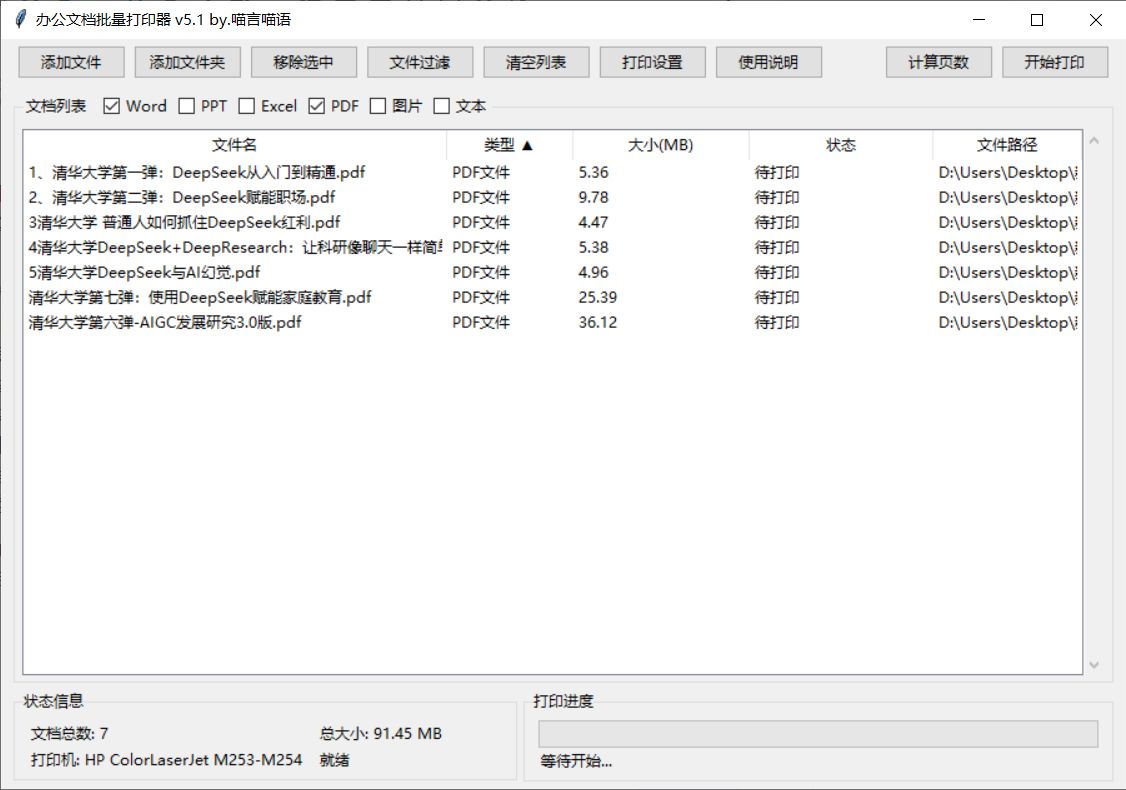Click the 添加文件 button
This screenshot has height=790, width=1126.
point(71,62)
